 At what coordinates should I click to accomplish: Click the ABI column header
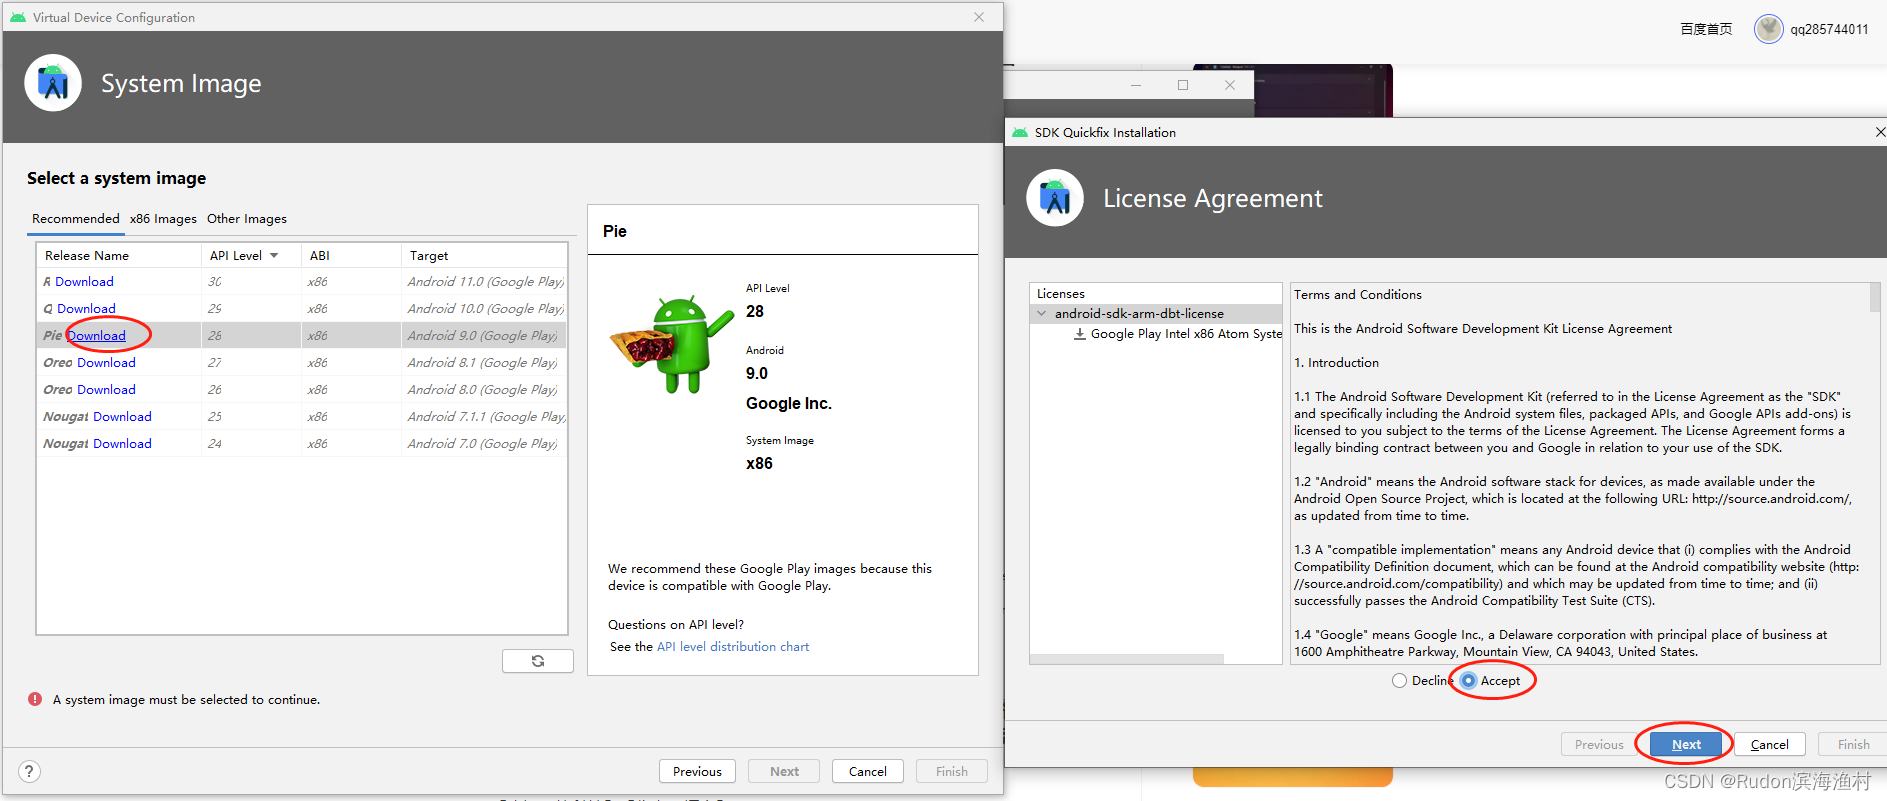tap(351, 256)
